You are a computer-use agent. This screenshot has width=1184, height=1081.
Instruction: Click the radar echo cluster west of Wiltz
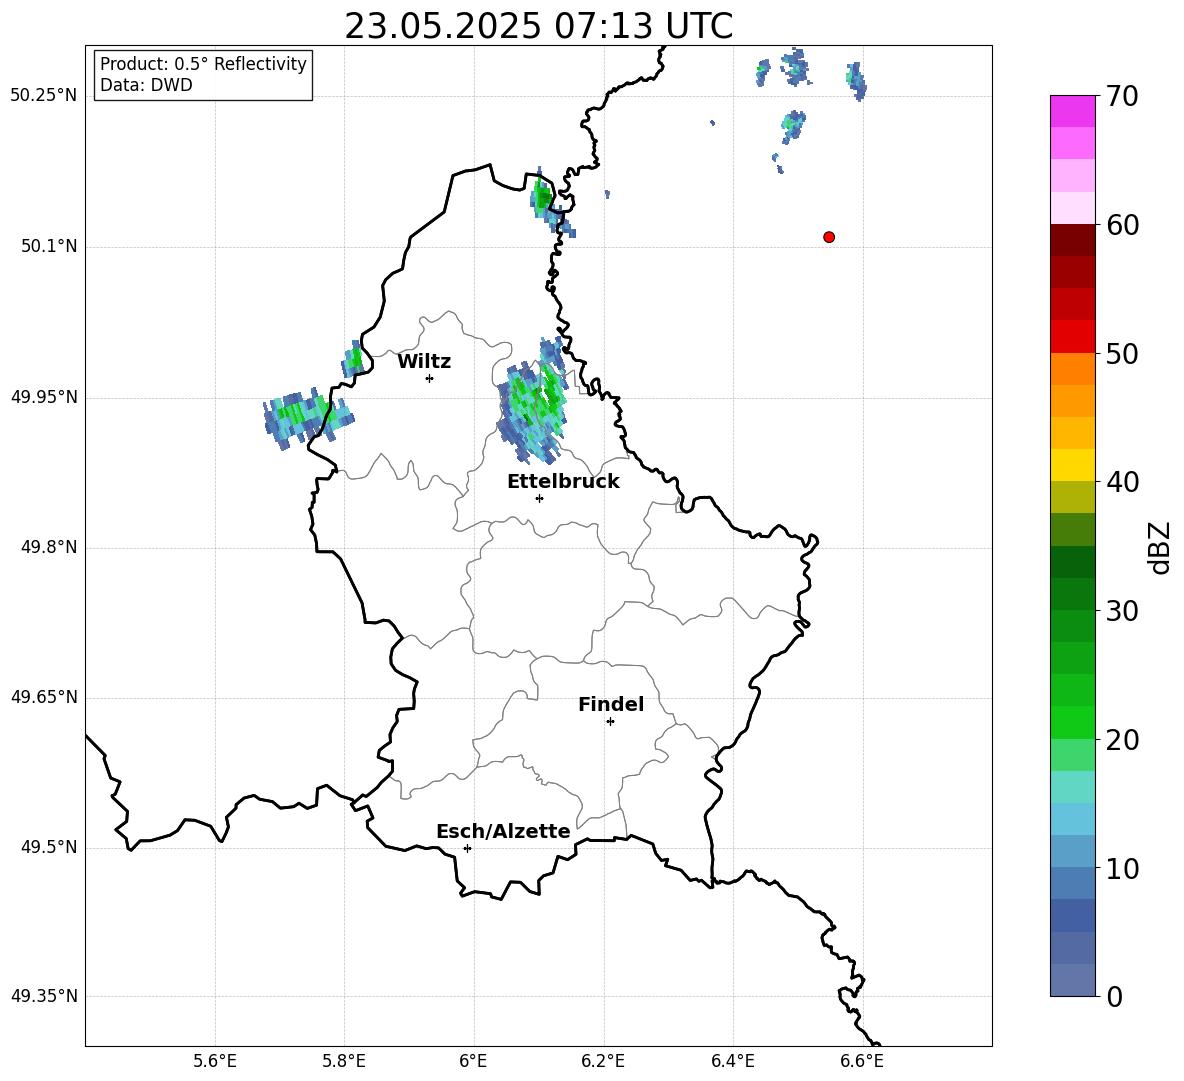pos(307,417)
